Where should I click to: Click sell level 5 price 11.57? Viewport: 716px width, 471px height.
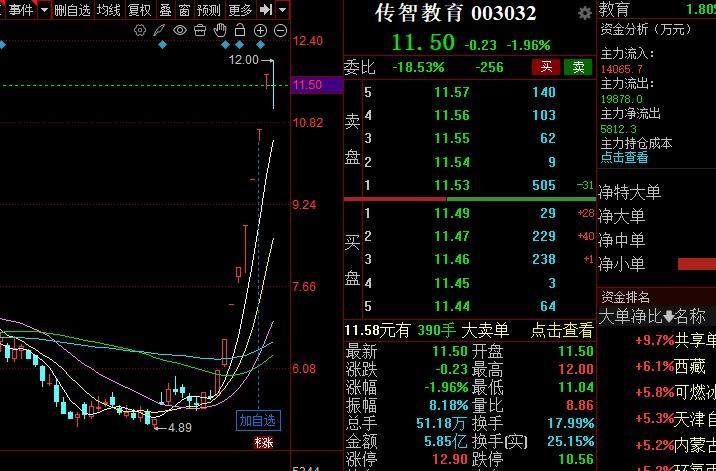[x=452, y=92]
